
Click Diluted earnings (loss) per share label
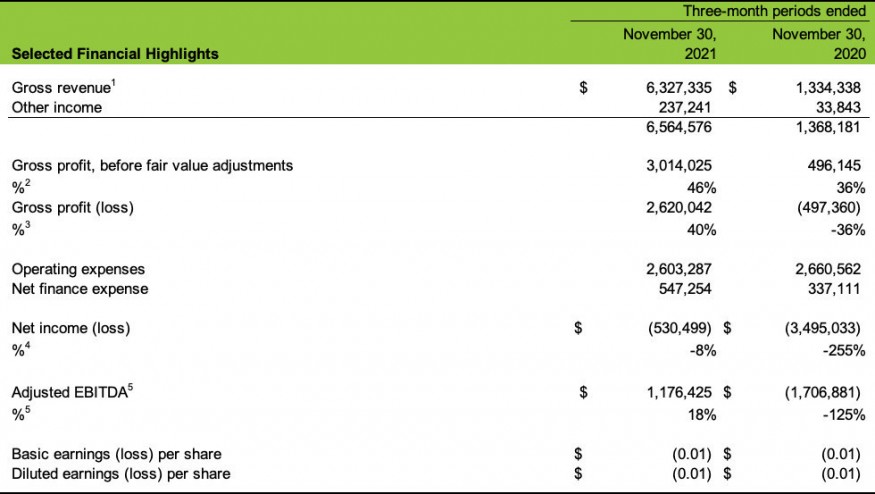point(121,473)
